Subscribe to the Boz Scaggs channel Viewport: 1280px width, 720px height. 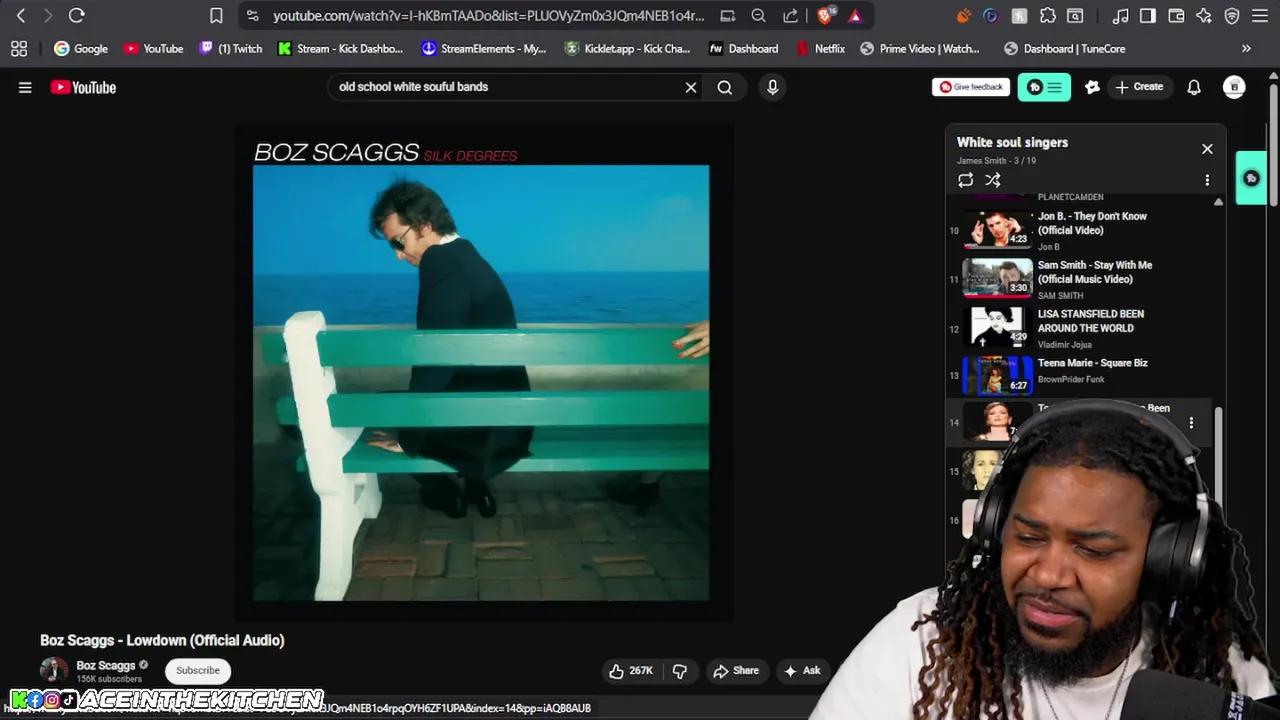pos(197,671)
